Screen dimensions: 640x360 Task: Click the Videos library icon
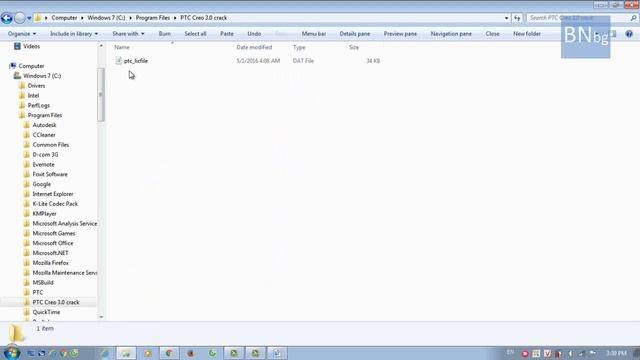[x=17, y=46]
